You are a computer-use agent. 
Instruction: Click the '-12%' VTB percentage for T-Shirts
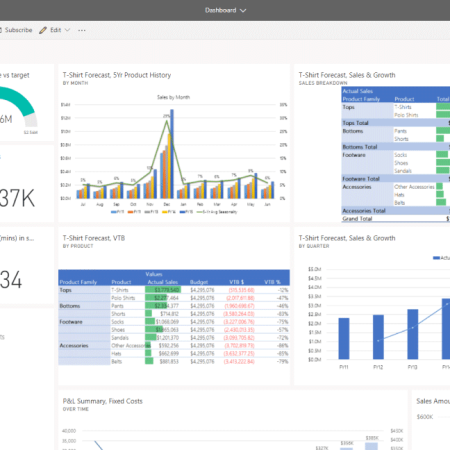click(x=283, y=290)
